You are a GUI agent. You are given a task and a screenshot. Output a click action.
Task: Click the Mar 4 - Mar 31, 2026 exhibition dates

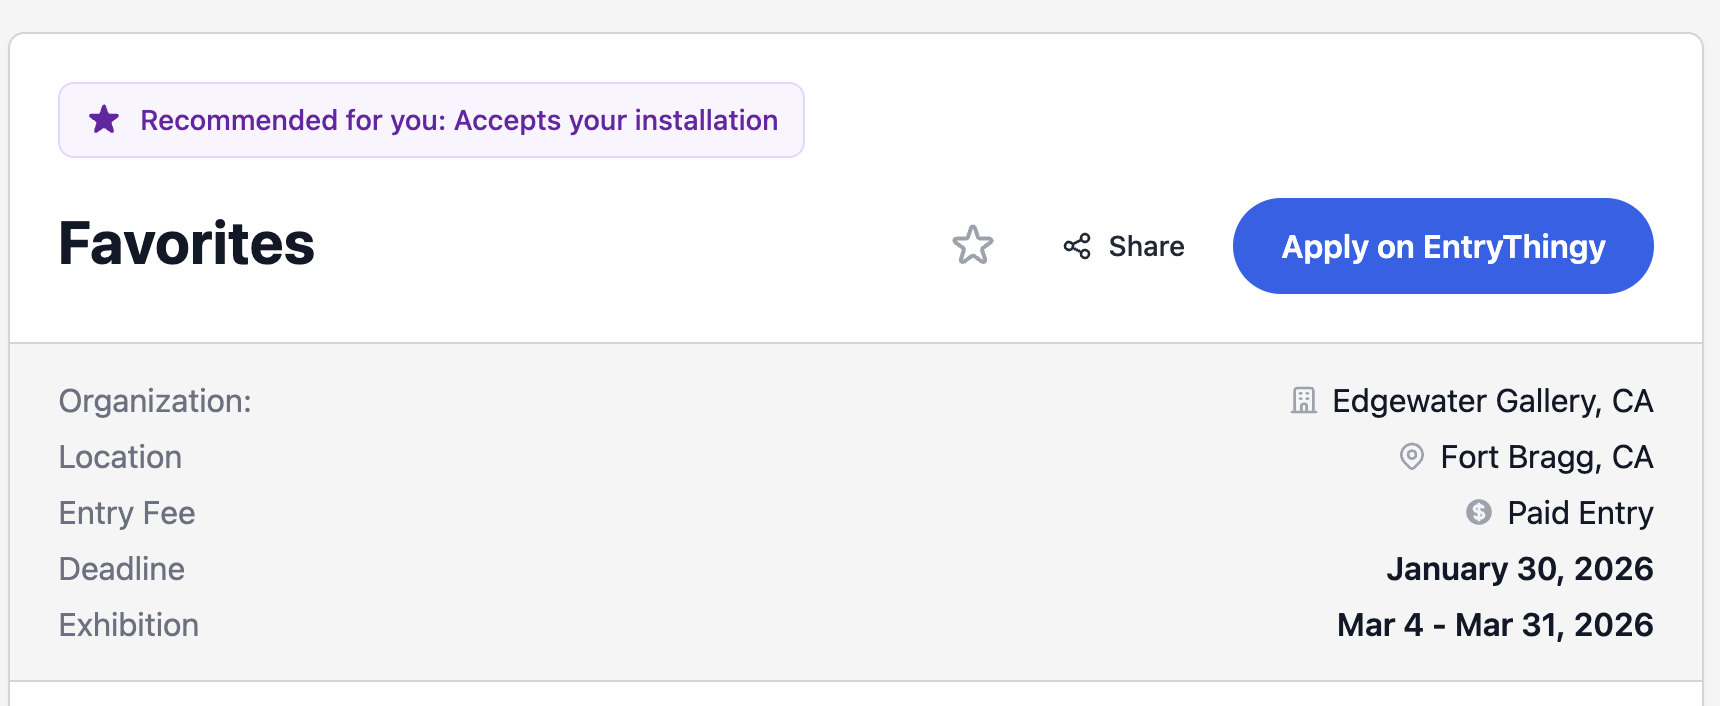pyautogui.click(x=1495, y=625)
